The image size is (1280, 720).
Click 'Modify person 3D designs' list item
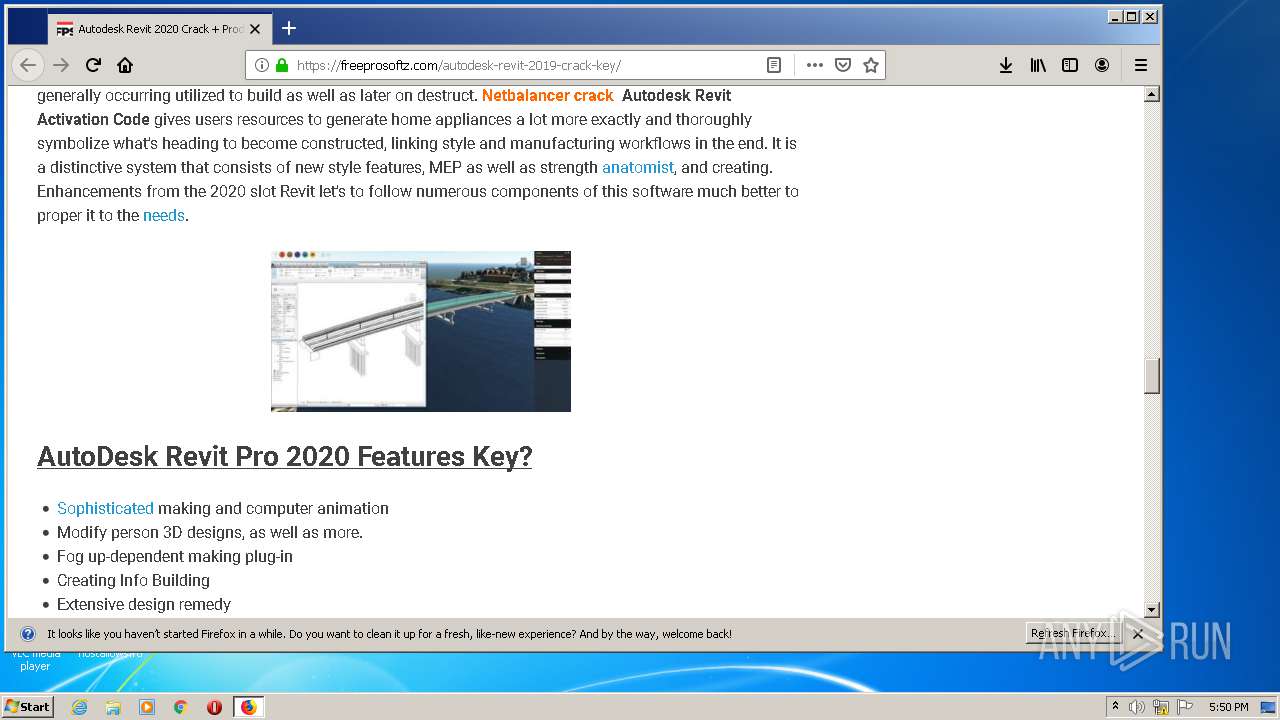(x=210, y=533)
